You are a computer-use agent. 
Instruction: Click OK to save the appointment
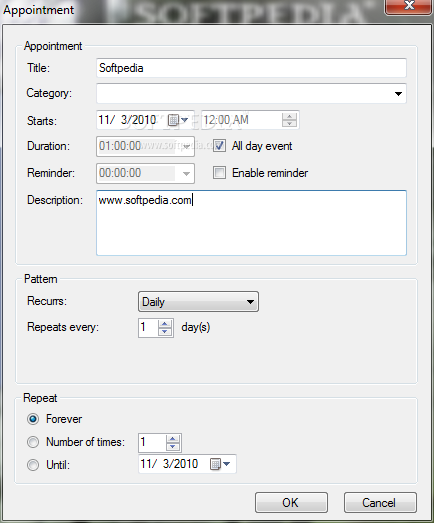(291, 502)
